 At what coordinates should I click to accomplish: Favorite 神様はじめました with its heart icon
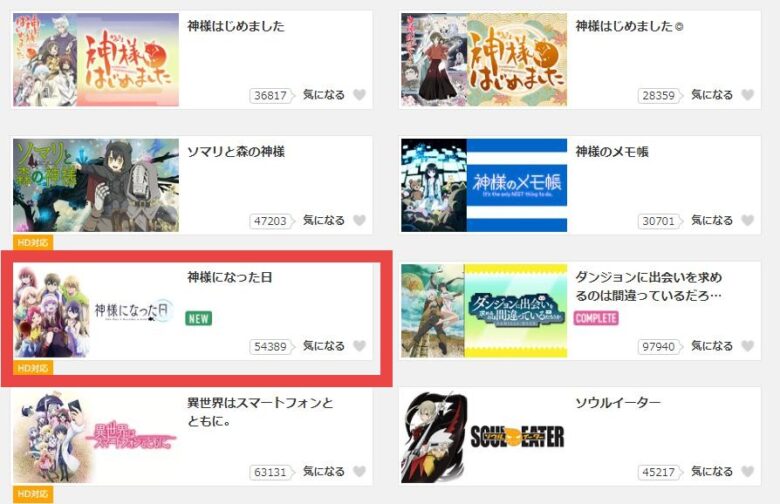coord(359,95)
